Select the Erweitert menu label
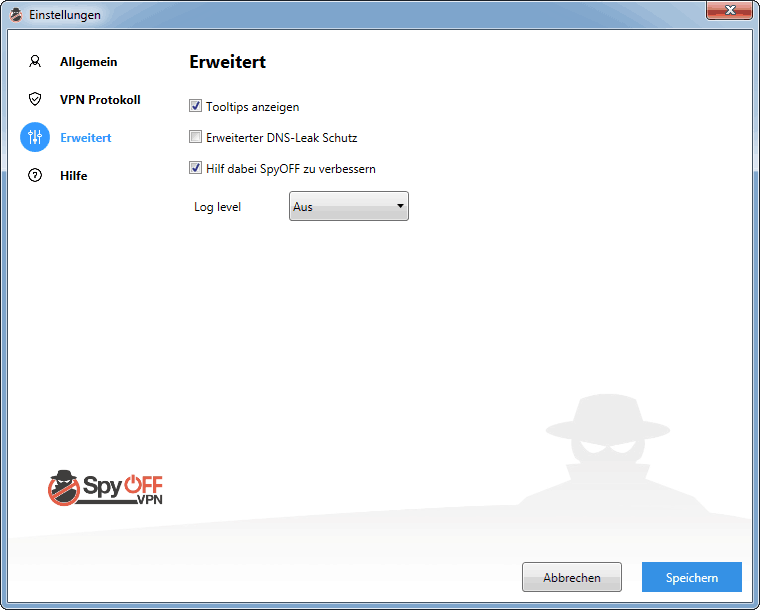Viewport: 760px width, 610px height. [x=86, y=138]
